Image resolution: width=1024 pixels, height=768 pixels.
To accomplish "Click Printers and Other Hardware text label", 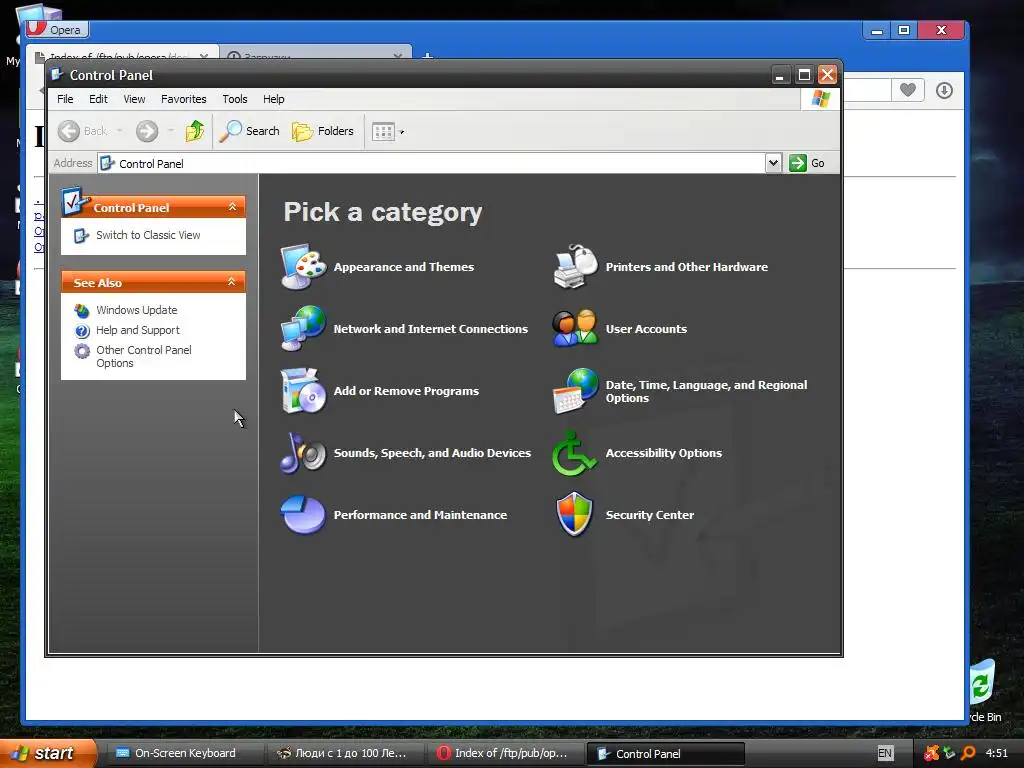I will 686,267.
